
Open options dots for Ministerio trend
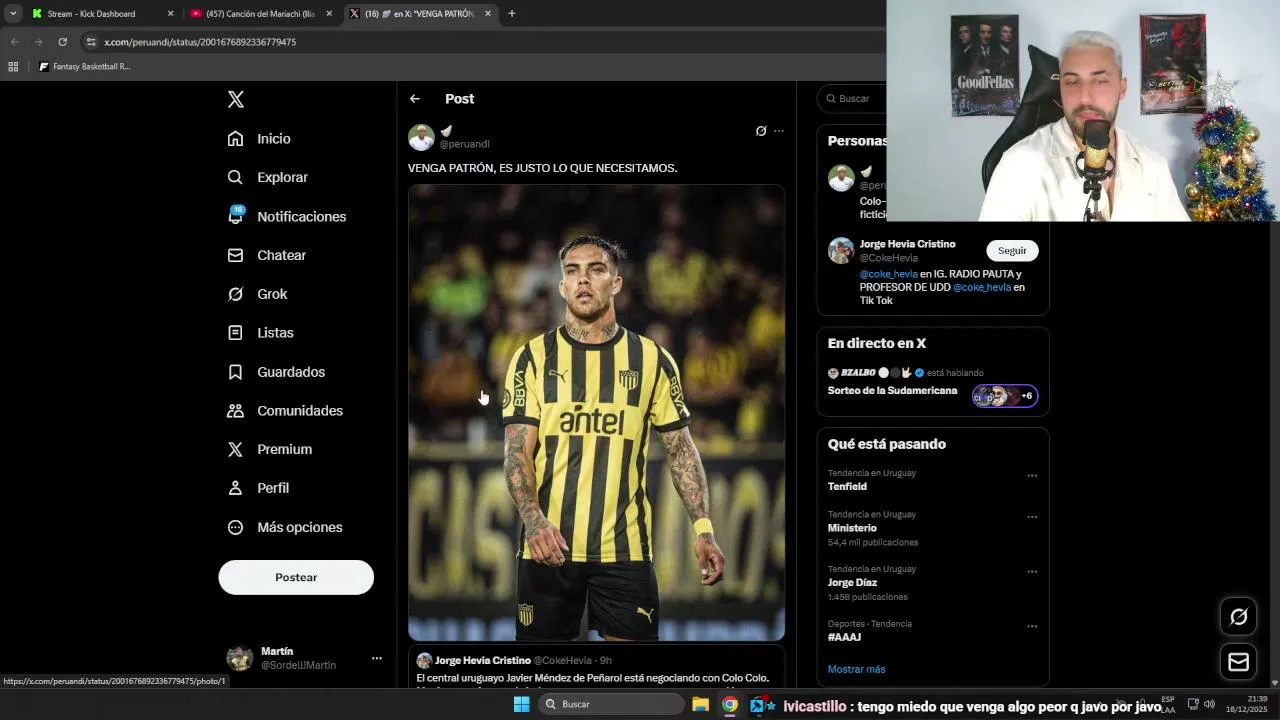[1032, 517]
